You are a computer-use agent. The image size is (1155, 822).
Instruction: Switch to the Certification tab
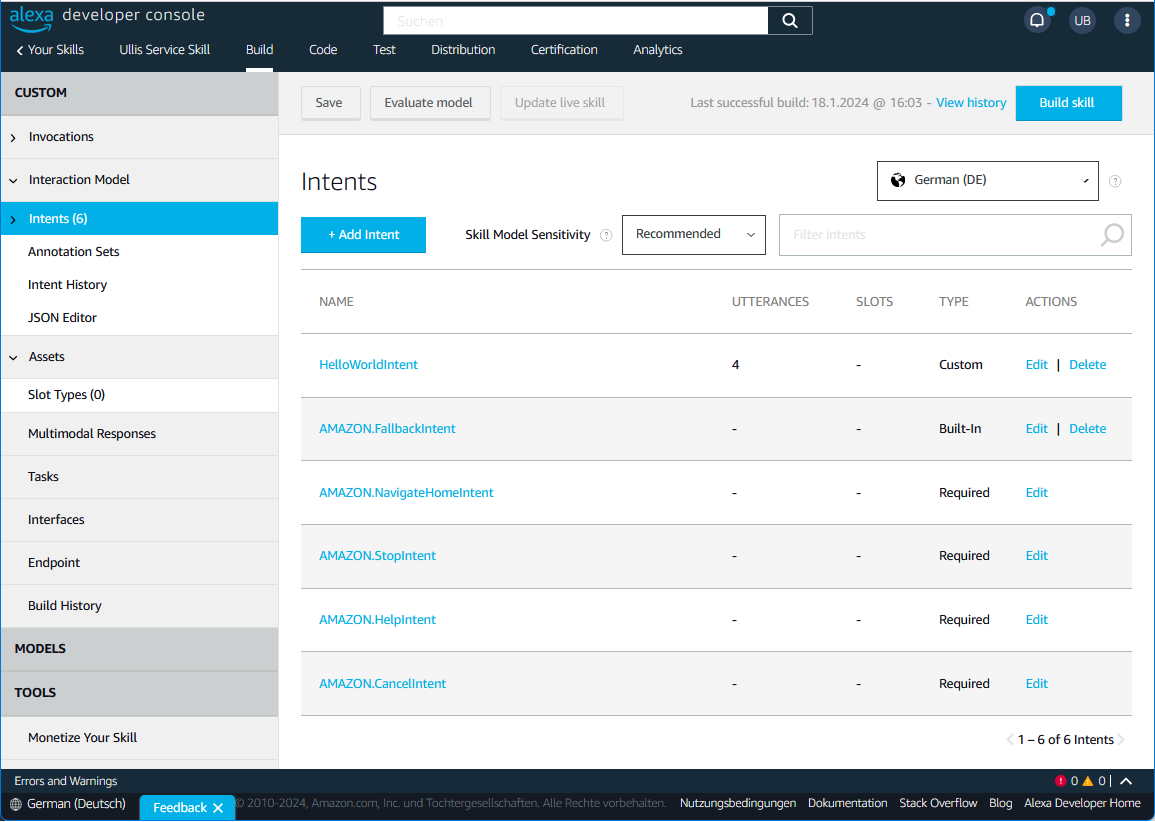point(564,49)
